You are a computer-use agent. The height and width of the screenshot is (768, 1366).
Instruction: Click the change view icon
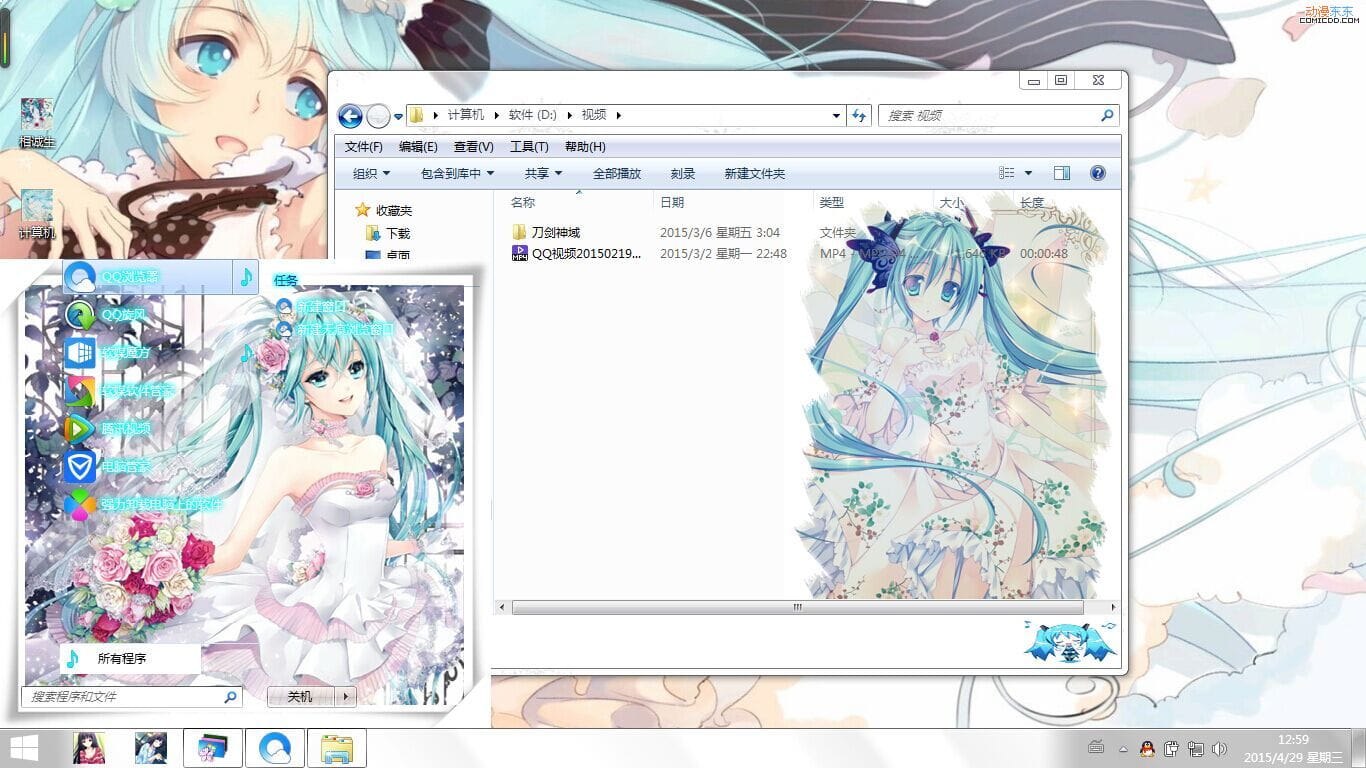pos(1007,174)
